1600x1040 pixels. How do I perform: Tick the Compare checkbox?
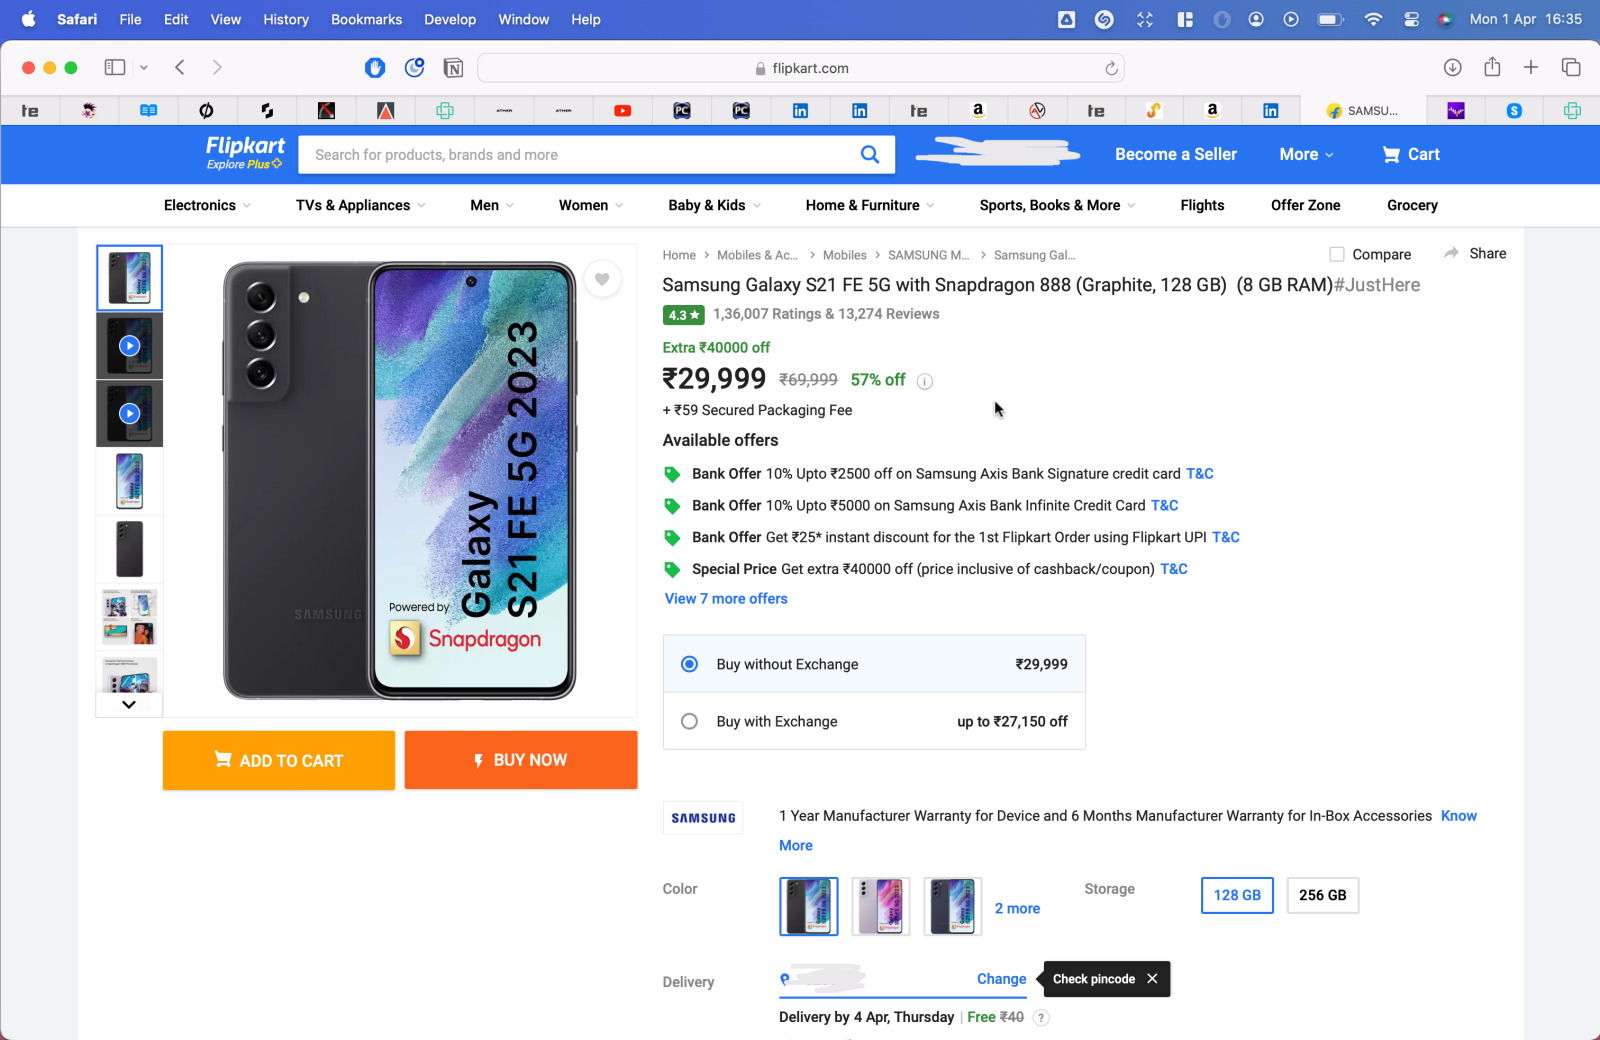point(1337,254)
